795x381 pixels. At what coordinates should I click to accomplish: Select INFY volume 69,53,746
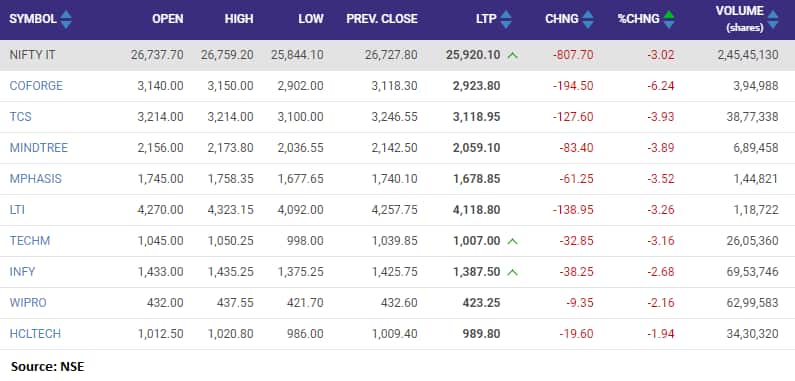click(752, 271)
